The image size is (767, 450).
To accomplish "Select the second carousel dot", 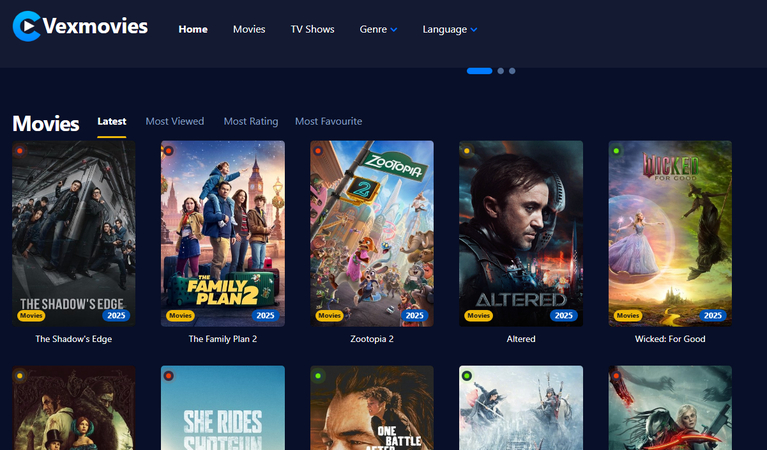I will click(500, 71).
